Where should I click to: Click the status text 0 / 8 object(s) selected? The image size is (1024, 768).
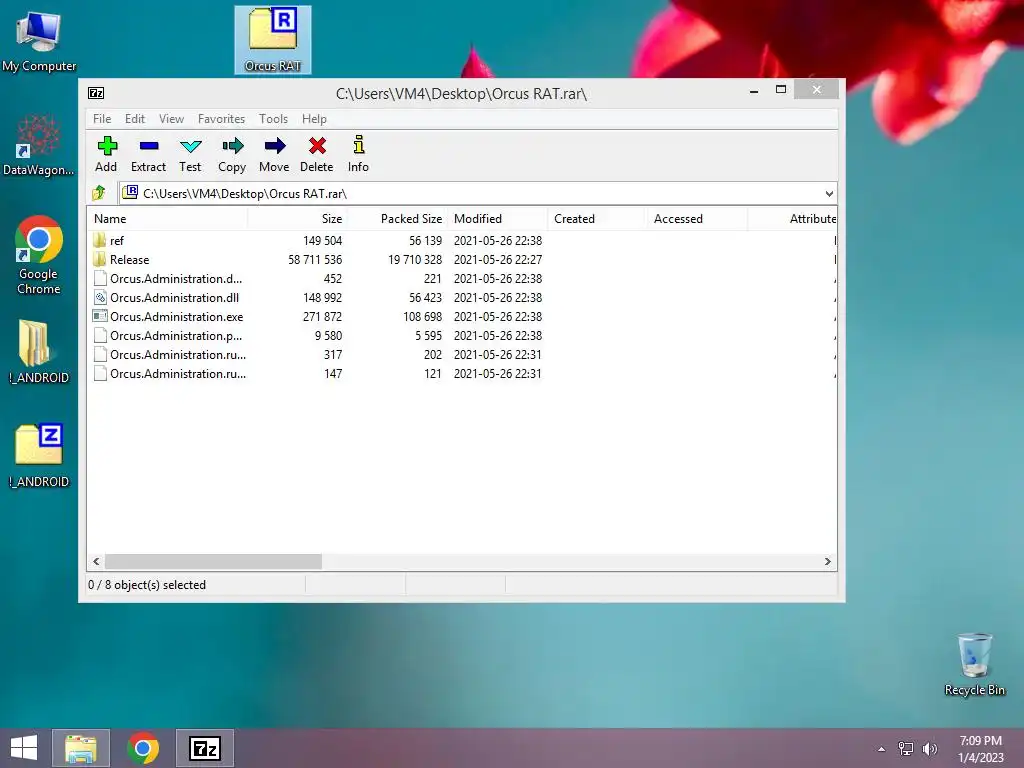(147, 585)
